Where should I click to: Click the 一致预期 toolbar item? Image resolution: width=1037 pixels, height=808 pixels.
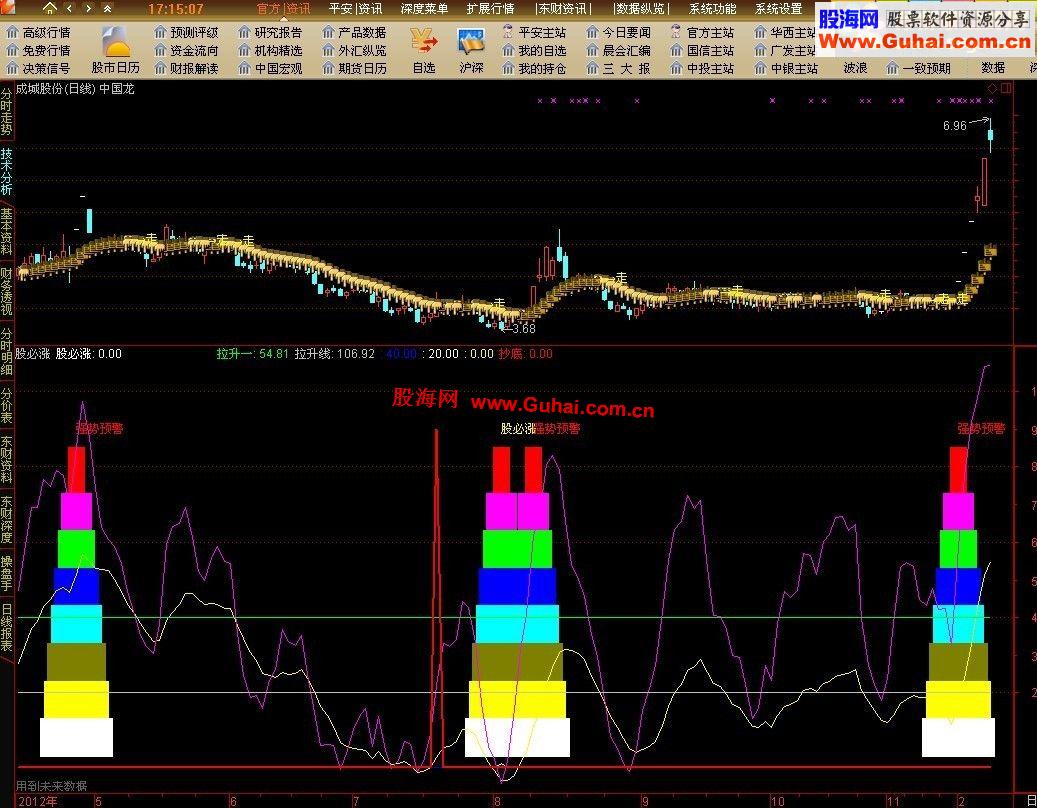point(919,68)
